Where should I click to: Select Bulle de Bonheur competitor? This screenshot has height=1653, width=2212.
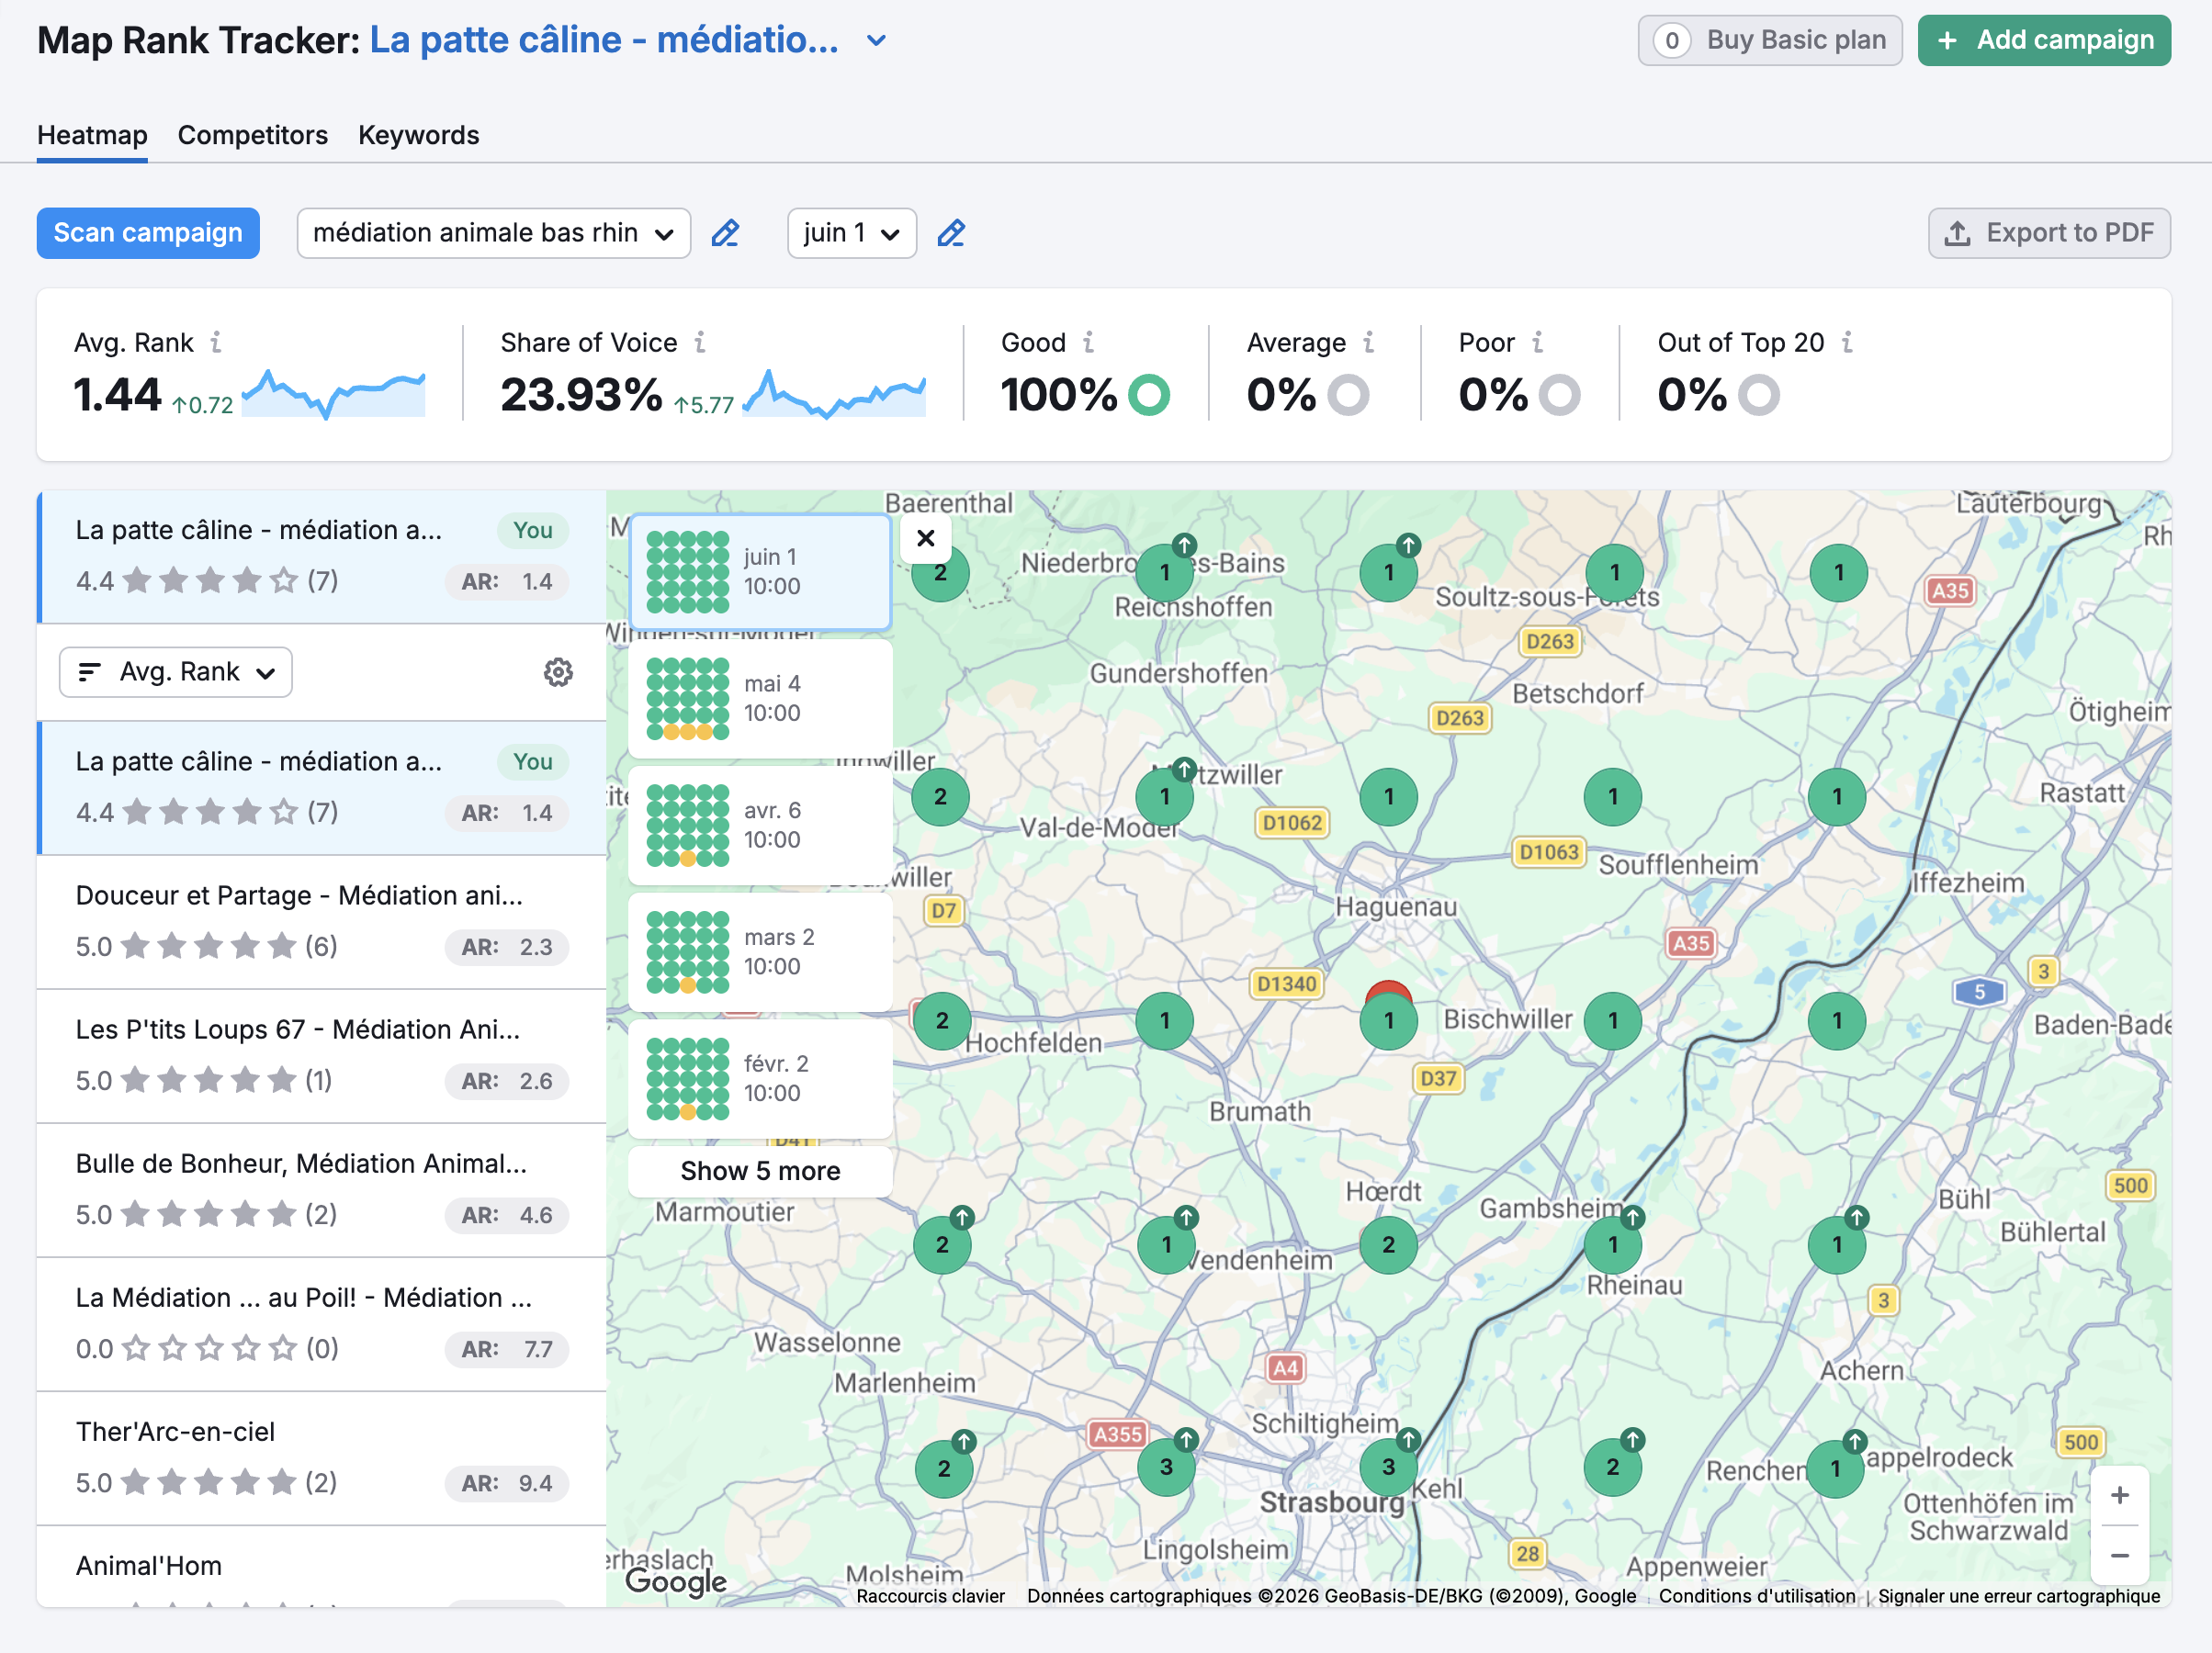(x=321, y=1189)
